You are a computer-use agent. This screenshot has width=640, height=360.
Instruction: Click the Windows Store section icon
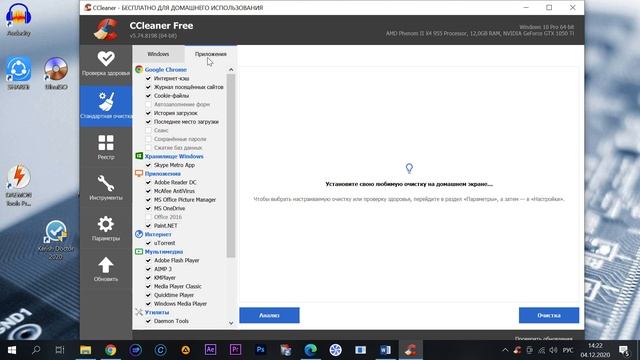[139, 156]
